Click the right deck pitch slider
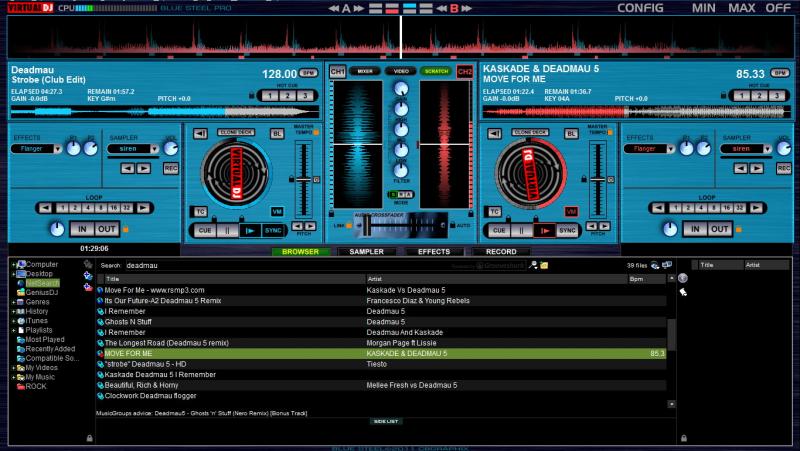This screenshot has height=451, width=800. click(597, 180)
